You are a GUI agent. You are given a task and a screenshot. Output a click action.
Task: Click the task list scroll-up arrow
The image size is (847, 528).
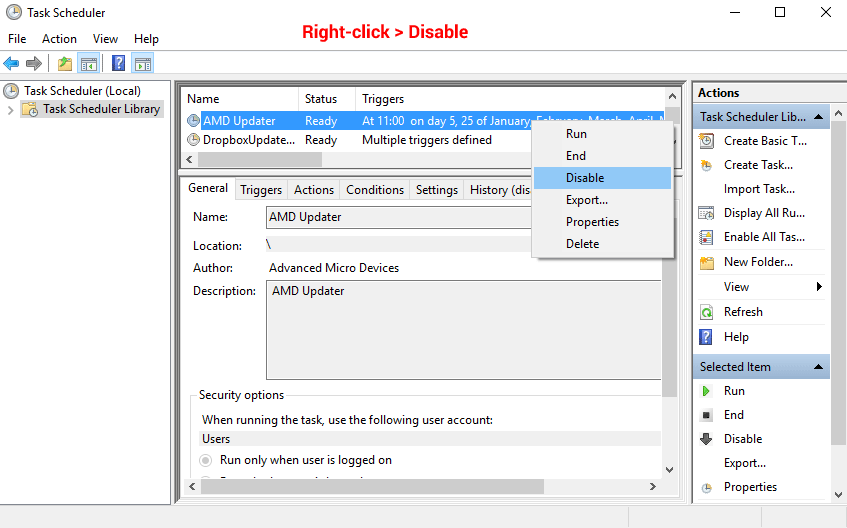click(672, 97)
